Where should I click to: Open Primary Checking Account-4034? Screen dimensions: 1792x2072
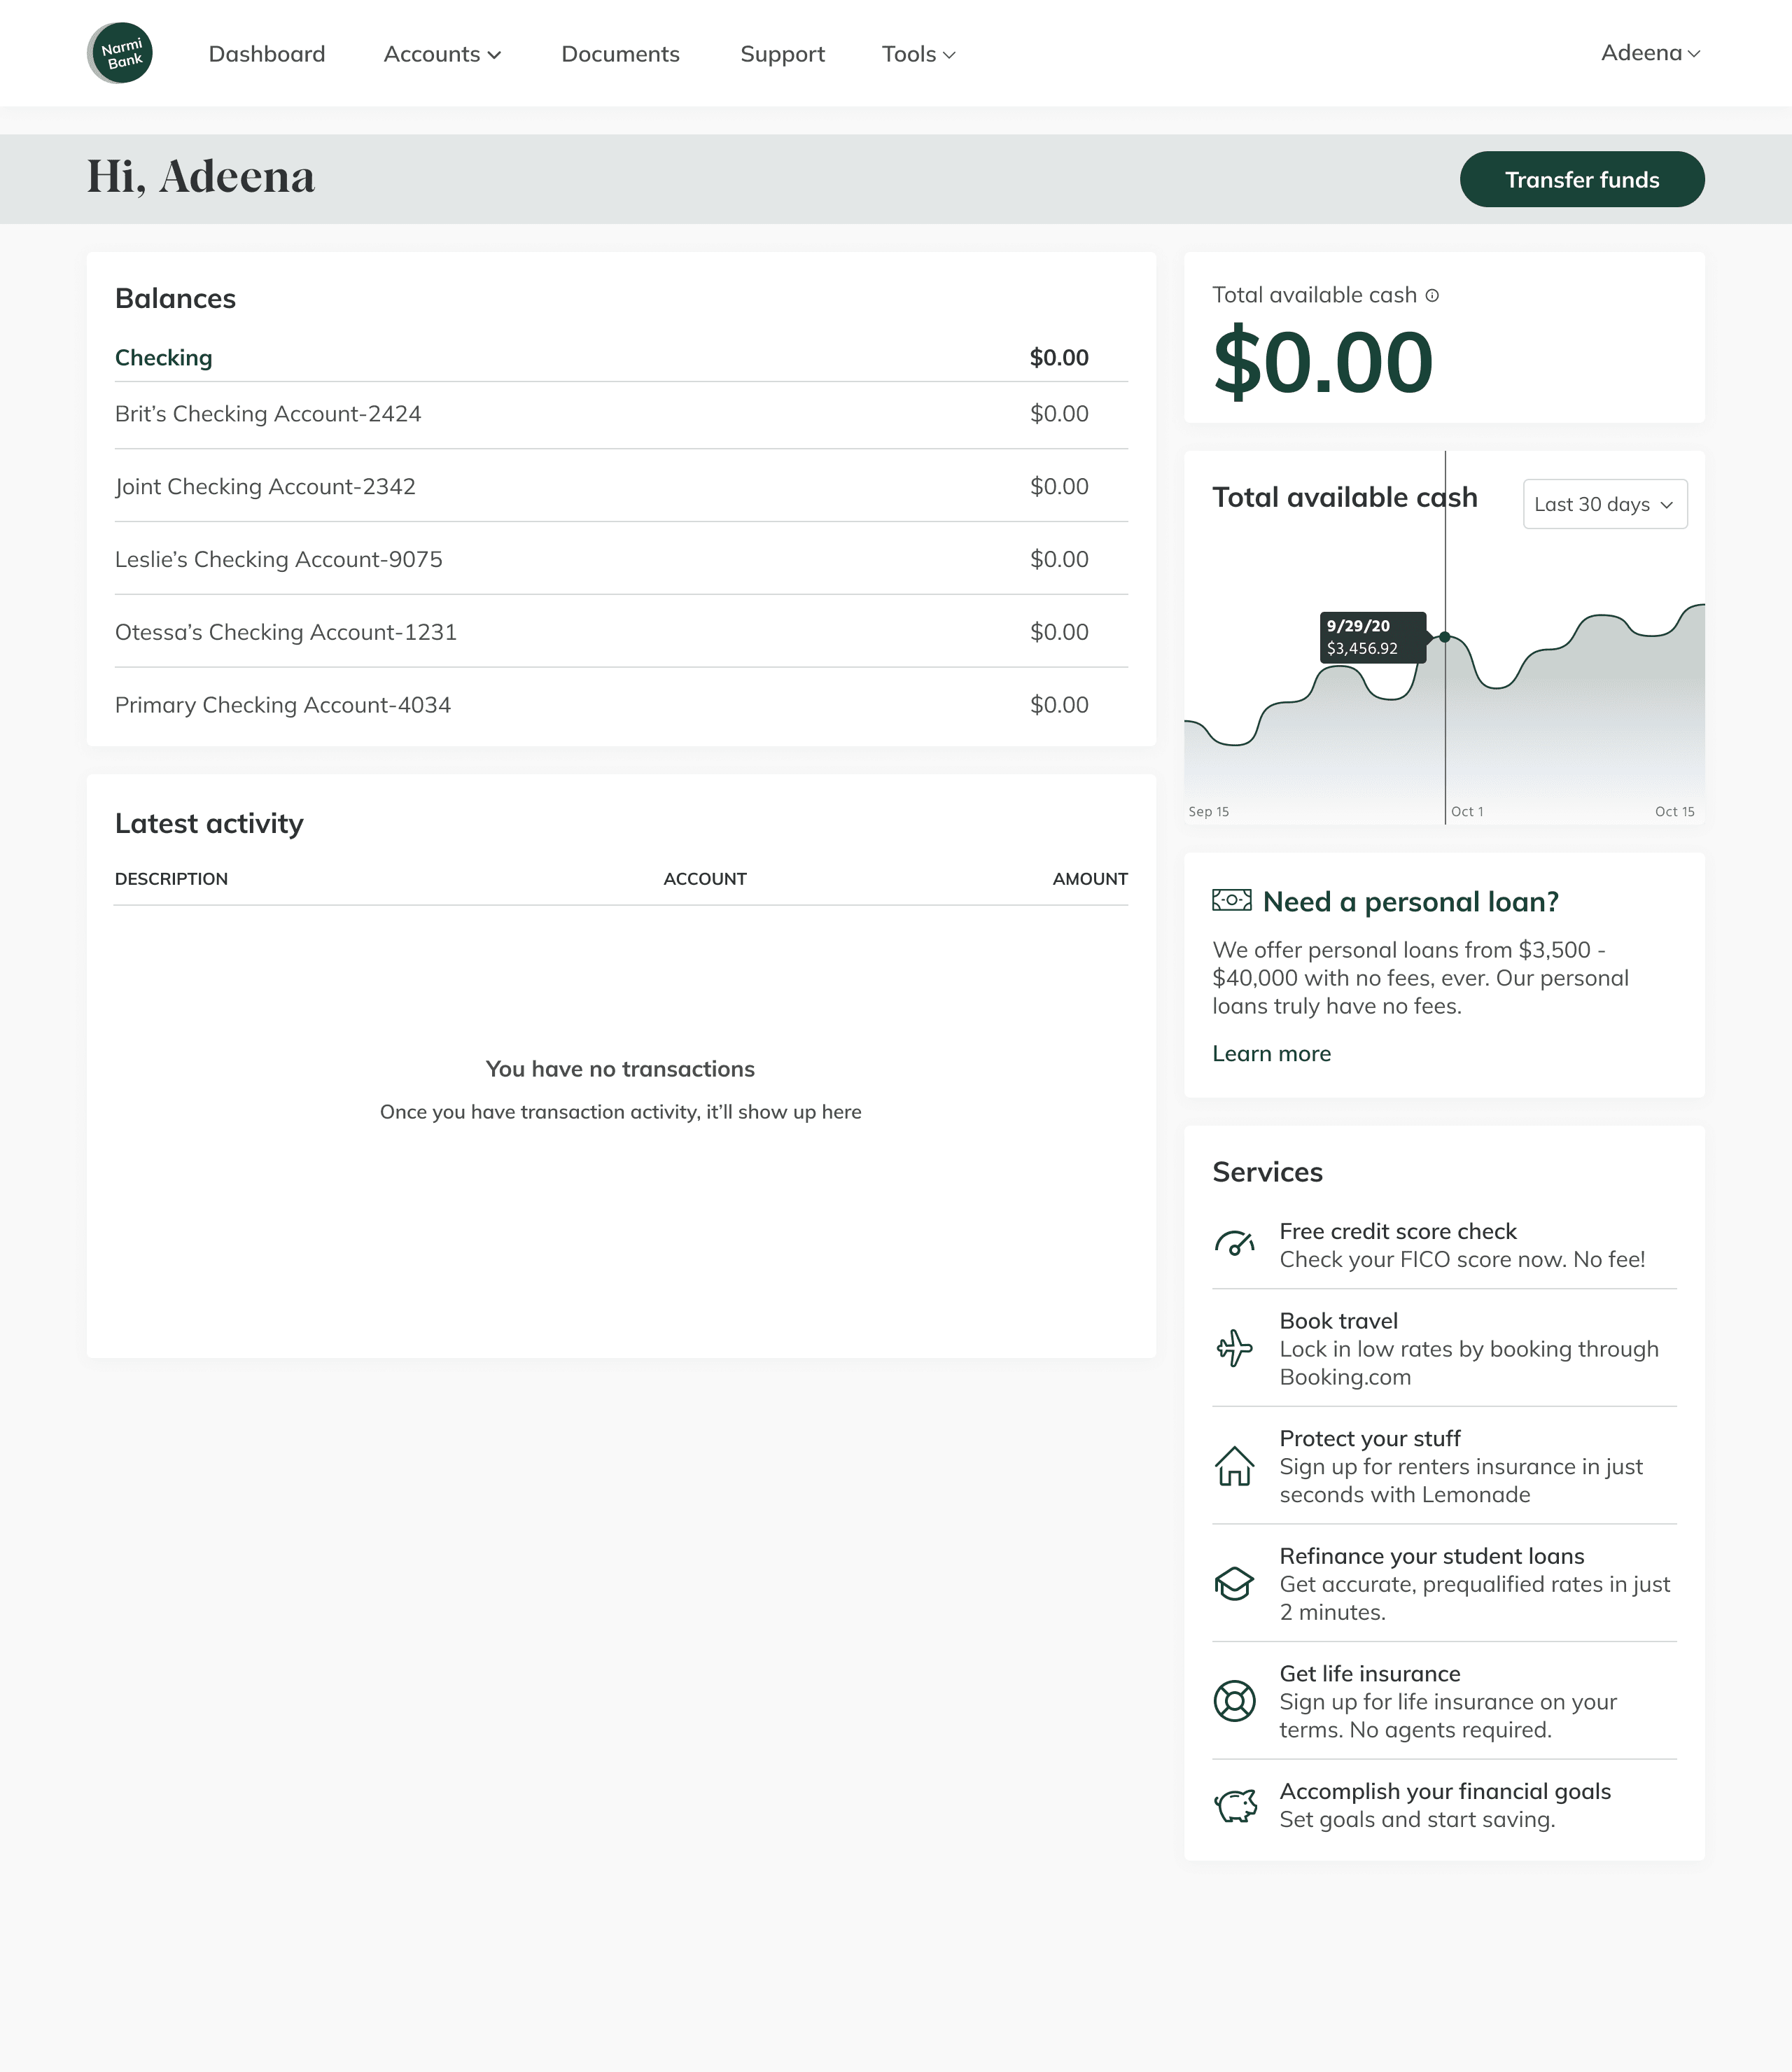pyautogui.click(x=283, y=705)
